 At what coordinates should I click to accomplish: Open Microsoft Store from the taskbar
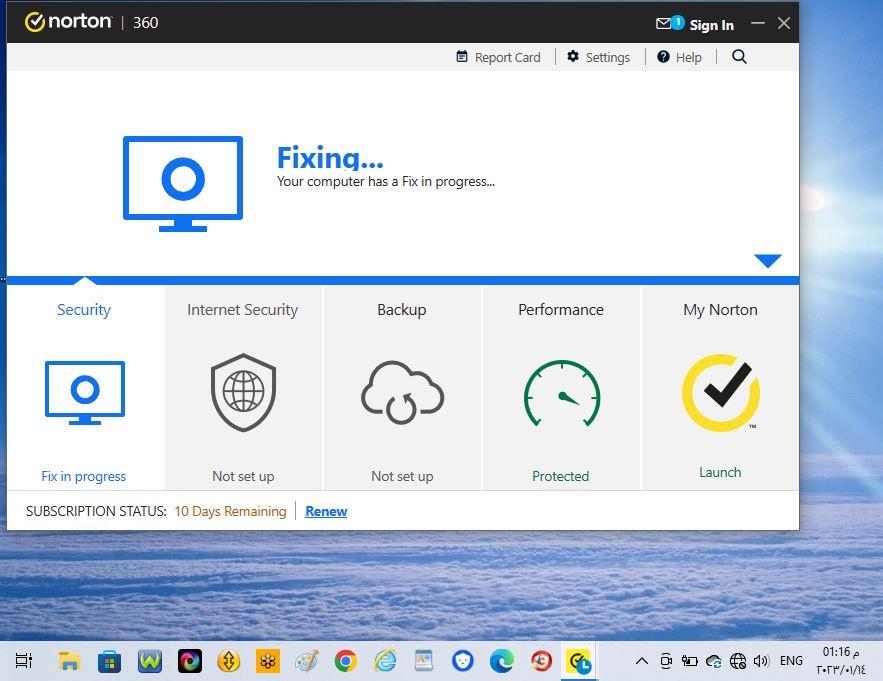pos(109,661)
